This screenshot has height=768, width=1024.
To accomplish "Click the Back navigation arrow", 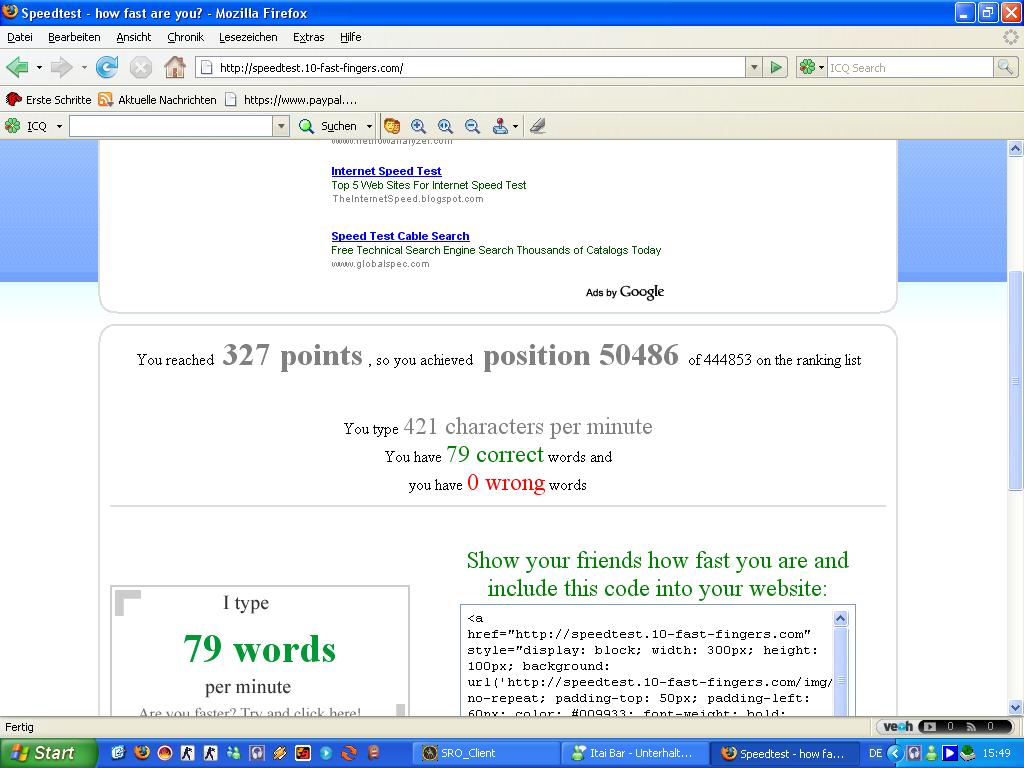I will point(17,68).
